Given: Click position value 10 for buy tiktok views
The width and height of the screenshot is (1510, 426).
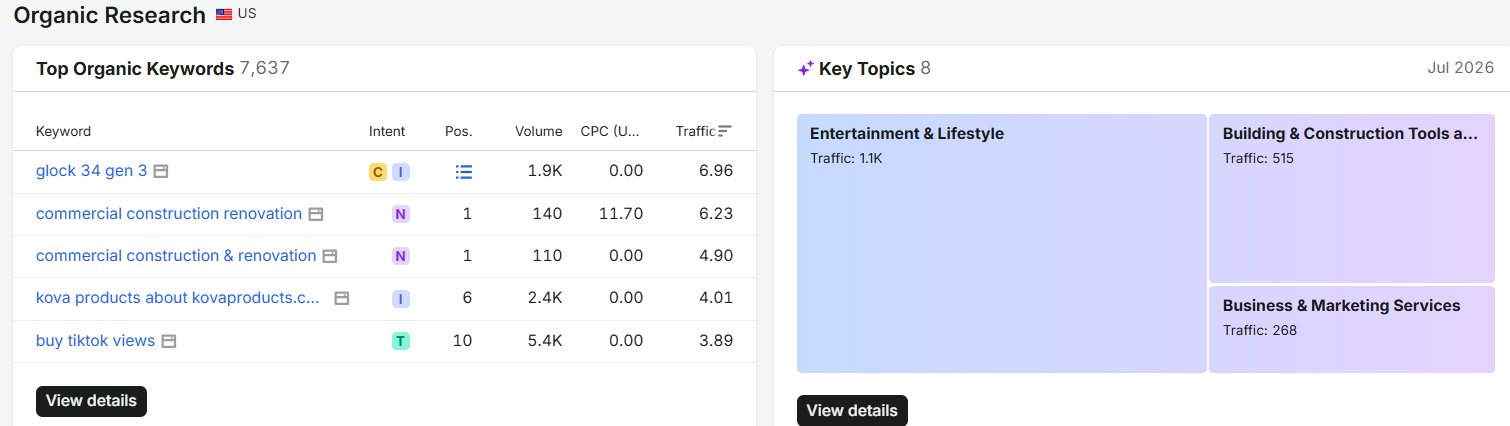Looking at the screenshot, I should [462, 341].
